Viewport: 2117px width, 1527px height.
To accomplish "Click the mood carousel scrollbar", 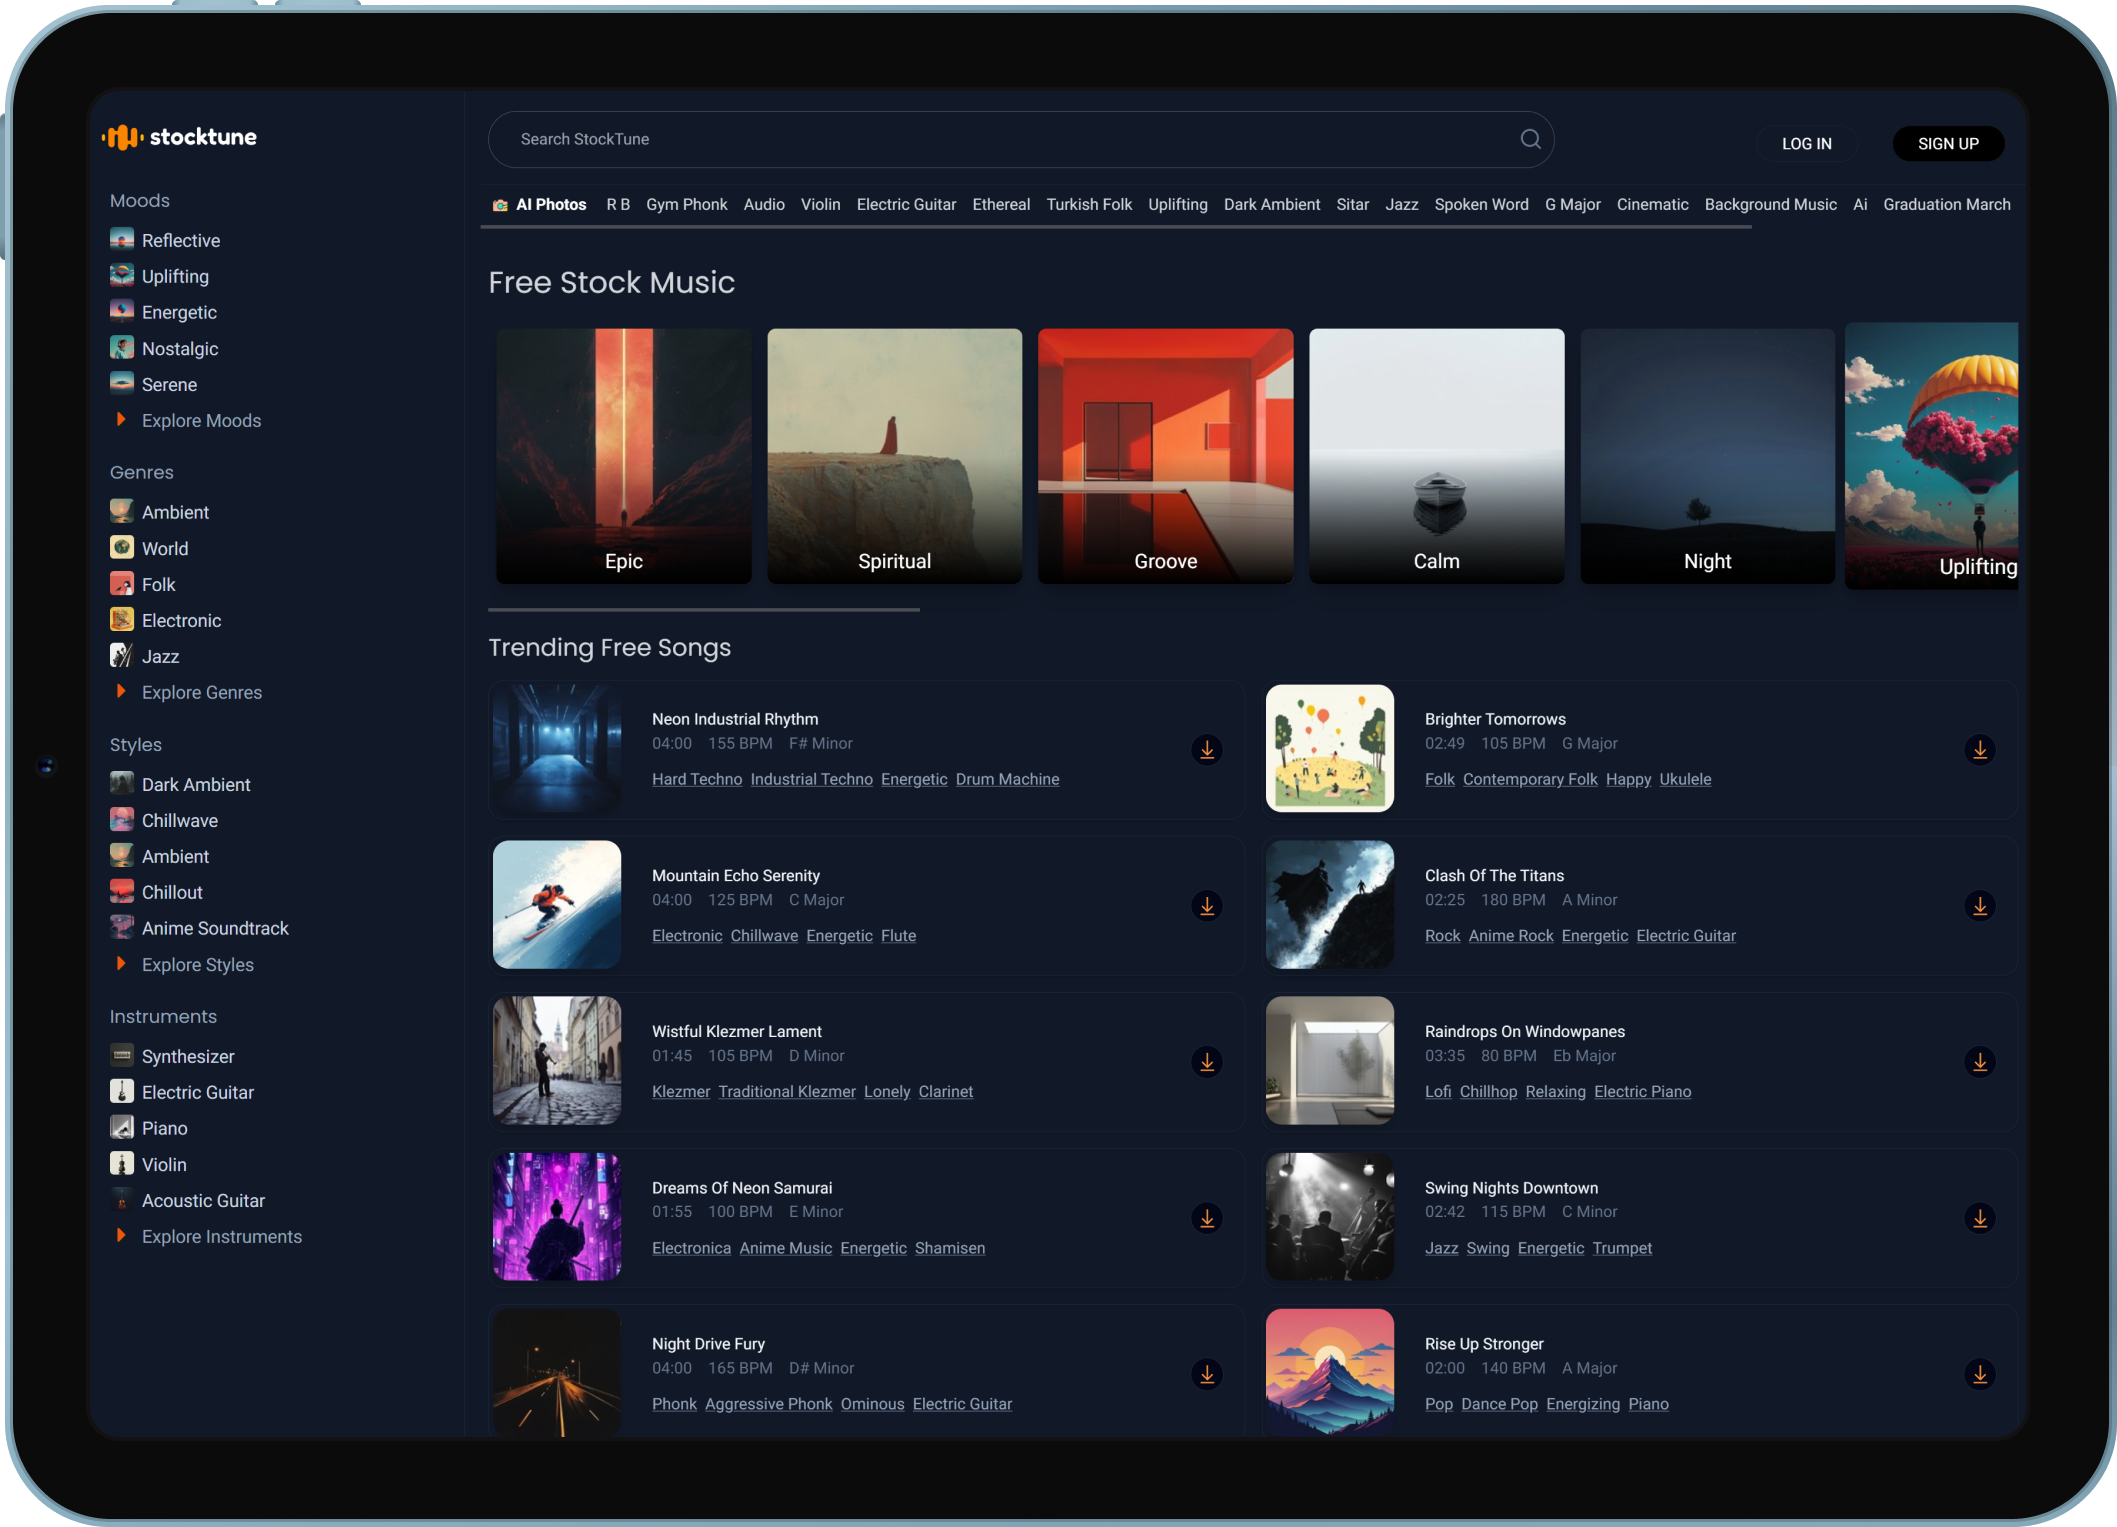I will (704, 609).
